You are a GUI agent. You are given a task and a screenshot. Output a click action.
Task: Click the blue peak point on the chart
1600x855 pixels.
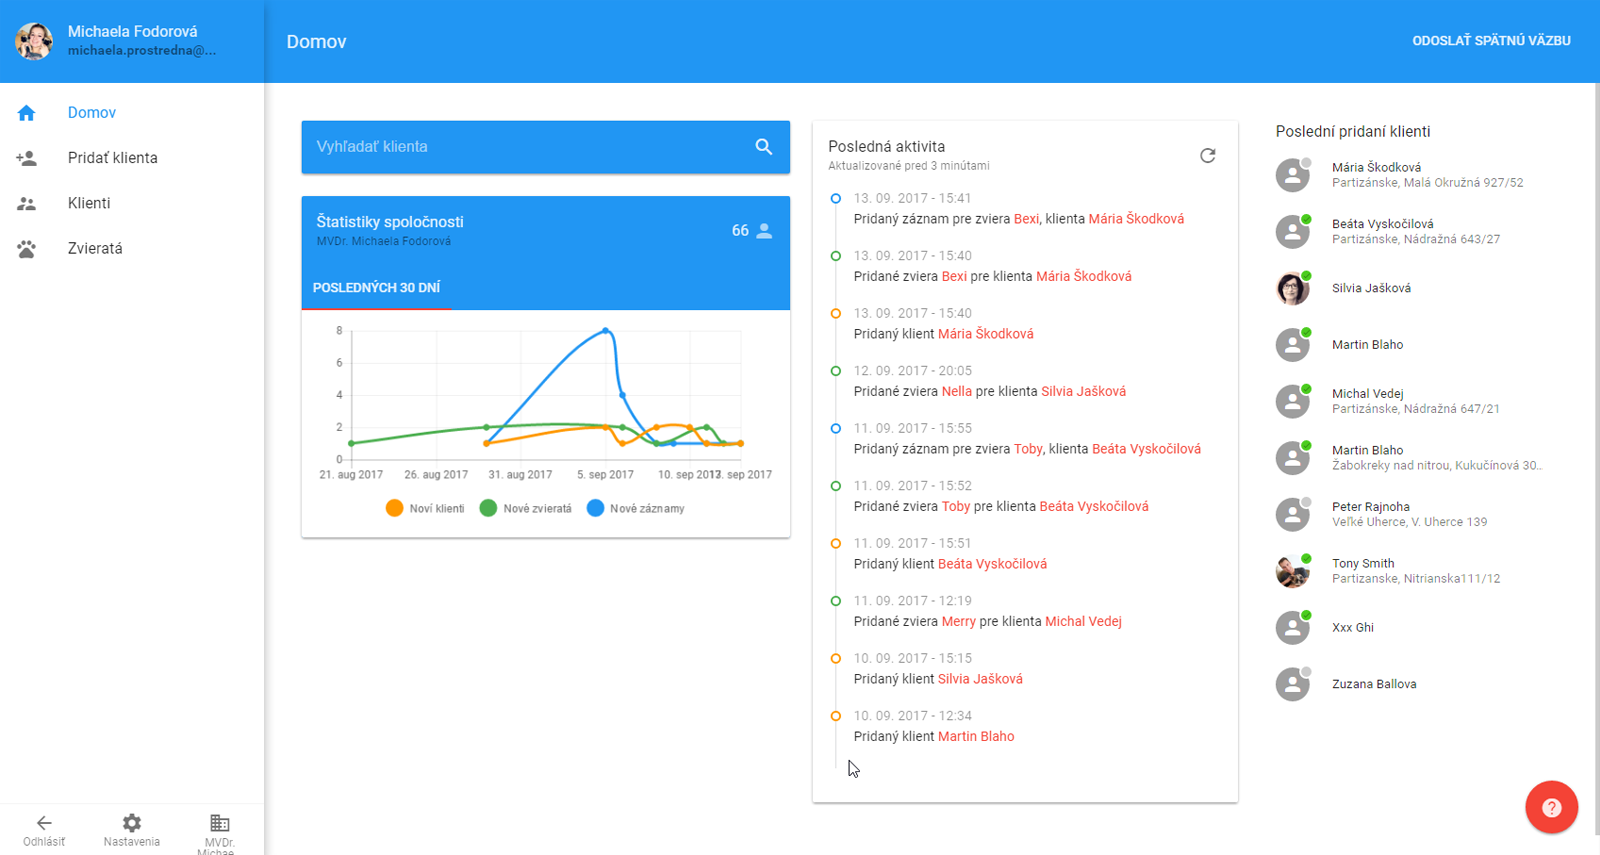pyautogui.click(x=605, y=330)
